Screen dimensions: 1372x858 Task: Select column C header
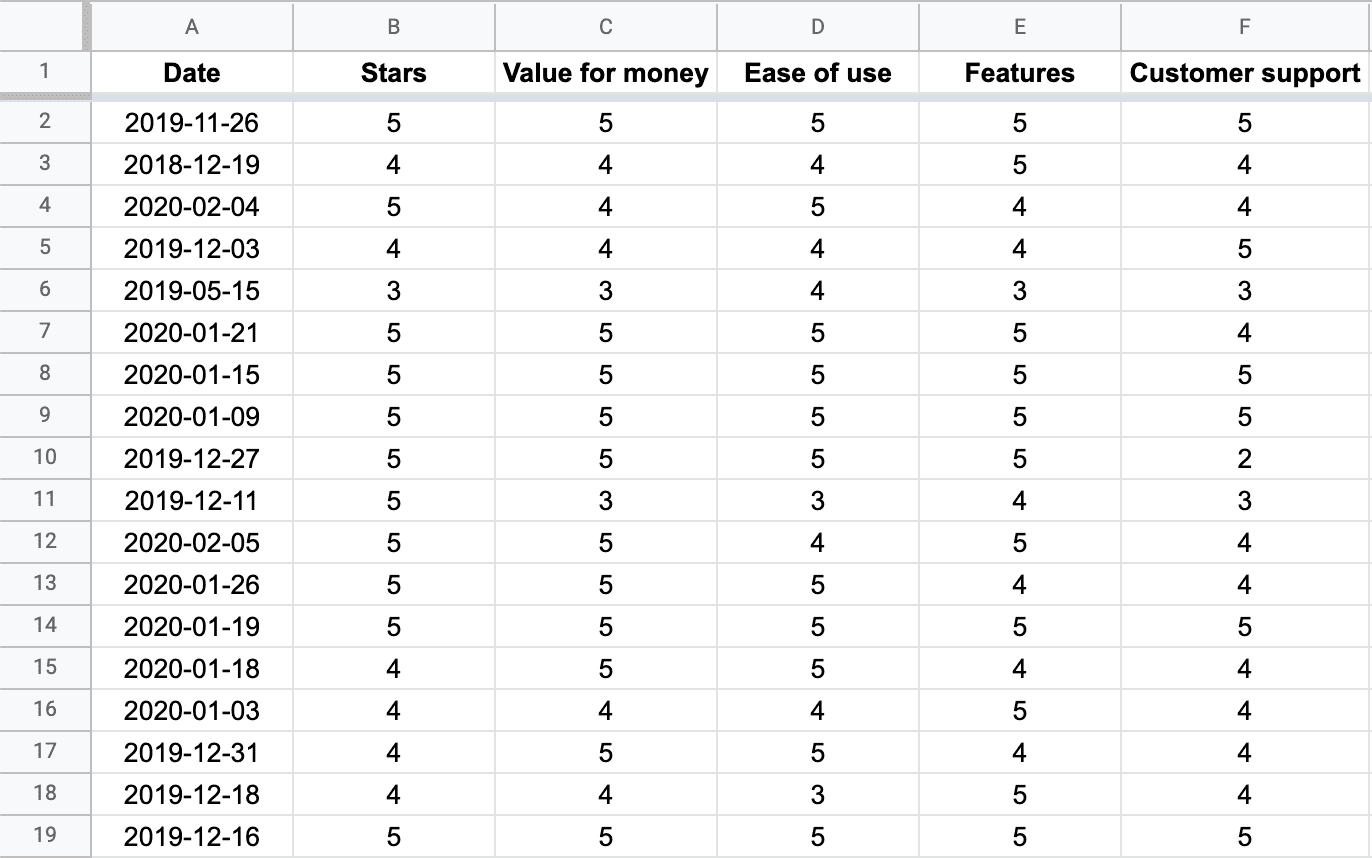coord(606,27)
